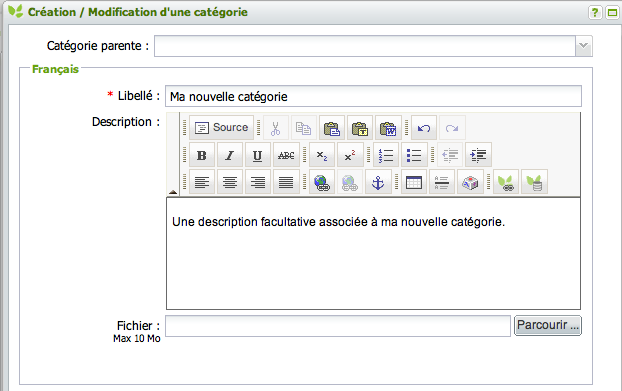Insert a table
The image size is (622, 391).
point(414,182)
